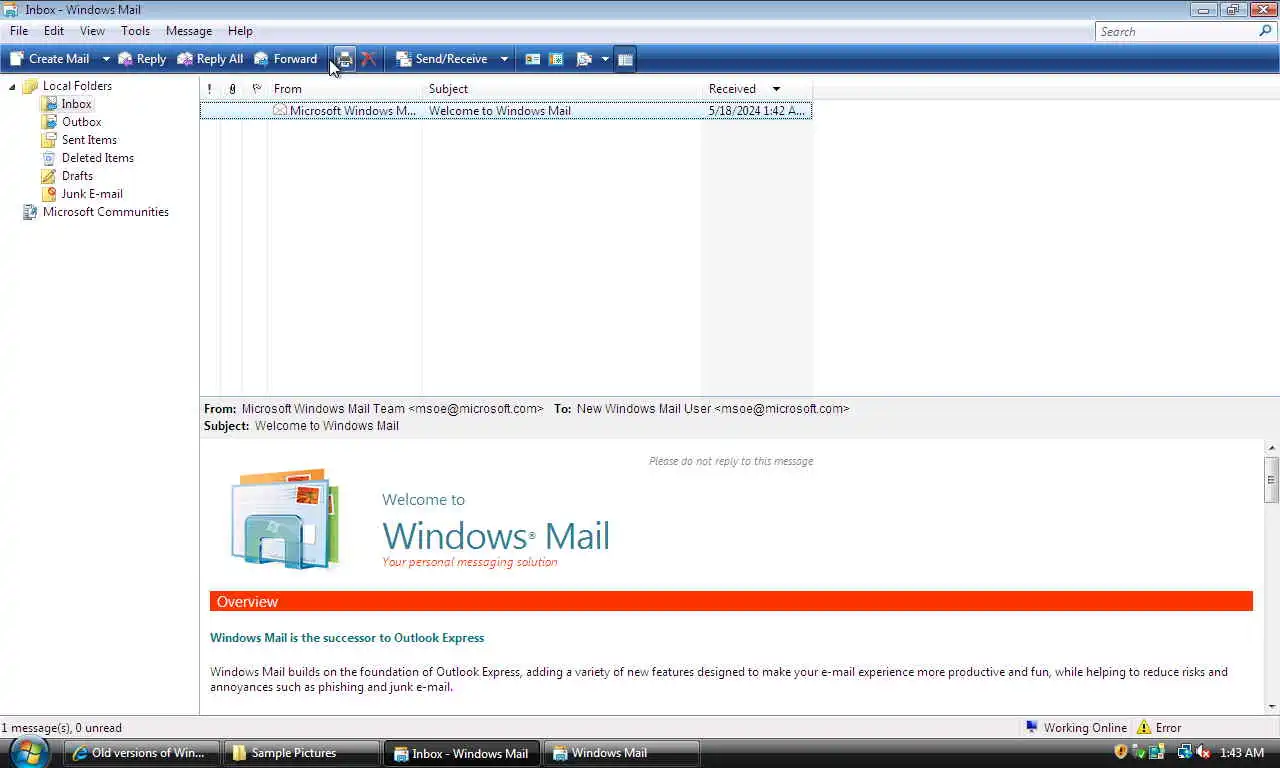Click the 5/18/2024 received date cell
1280x768 pixels.
click(756, 111)
